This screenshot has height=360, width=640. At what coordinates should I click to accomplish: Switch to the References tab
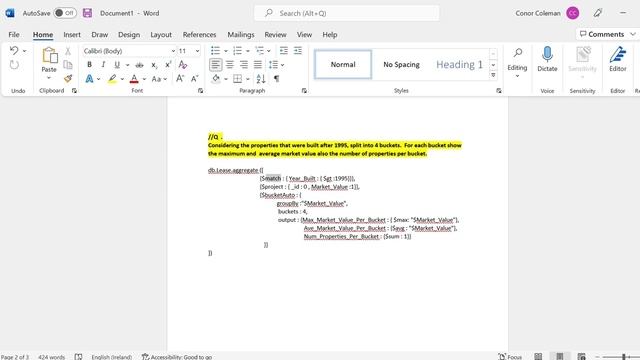point(199,35)
